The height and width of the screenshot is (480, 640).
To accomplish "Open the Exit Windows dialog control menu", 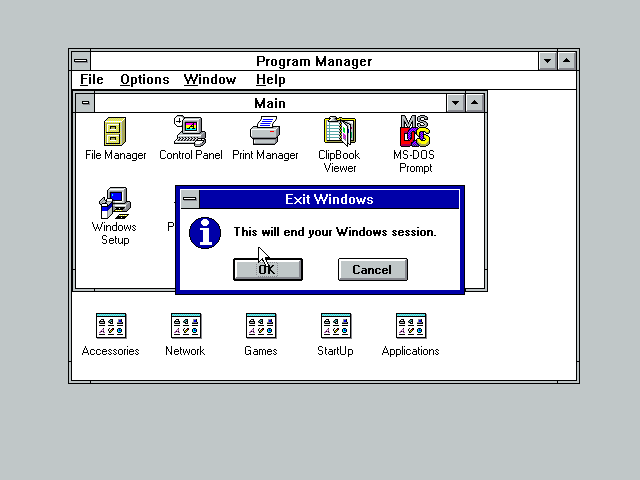I will click(x=190, y=199).
